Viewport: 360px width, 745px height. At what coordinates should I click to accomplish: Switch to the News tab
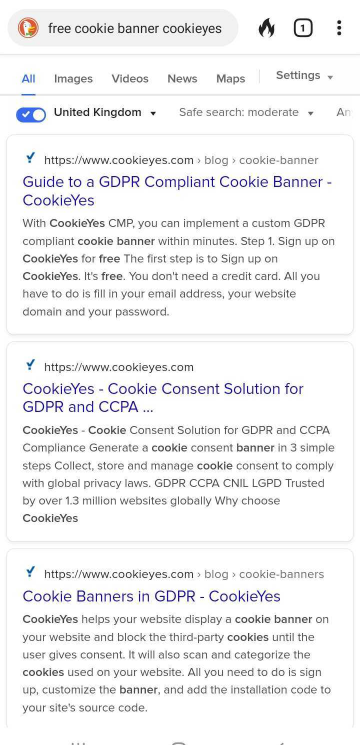click(x=182, y=78)
